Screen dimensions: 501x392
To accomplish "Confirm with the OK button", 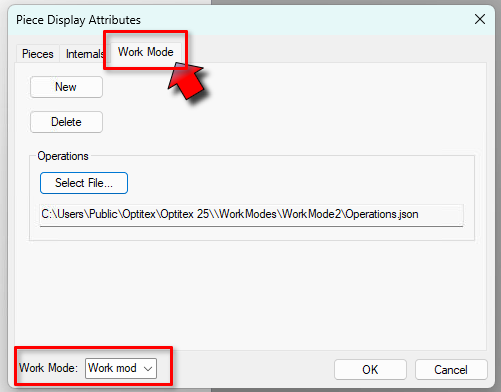I will click(370, 370).
